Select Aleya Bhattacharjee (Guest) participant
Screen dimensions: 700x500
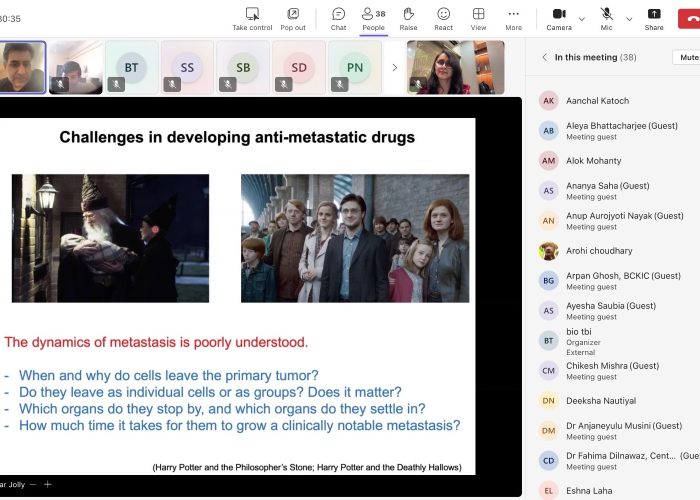pyautogui.click(x=617, y=130)
